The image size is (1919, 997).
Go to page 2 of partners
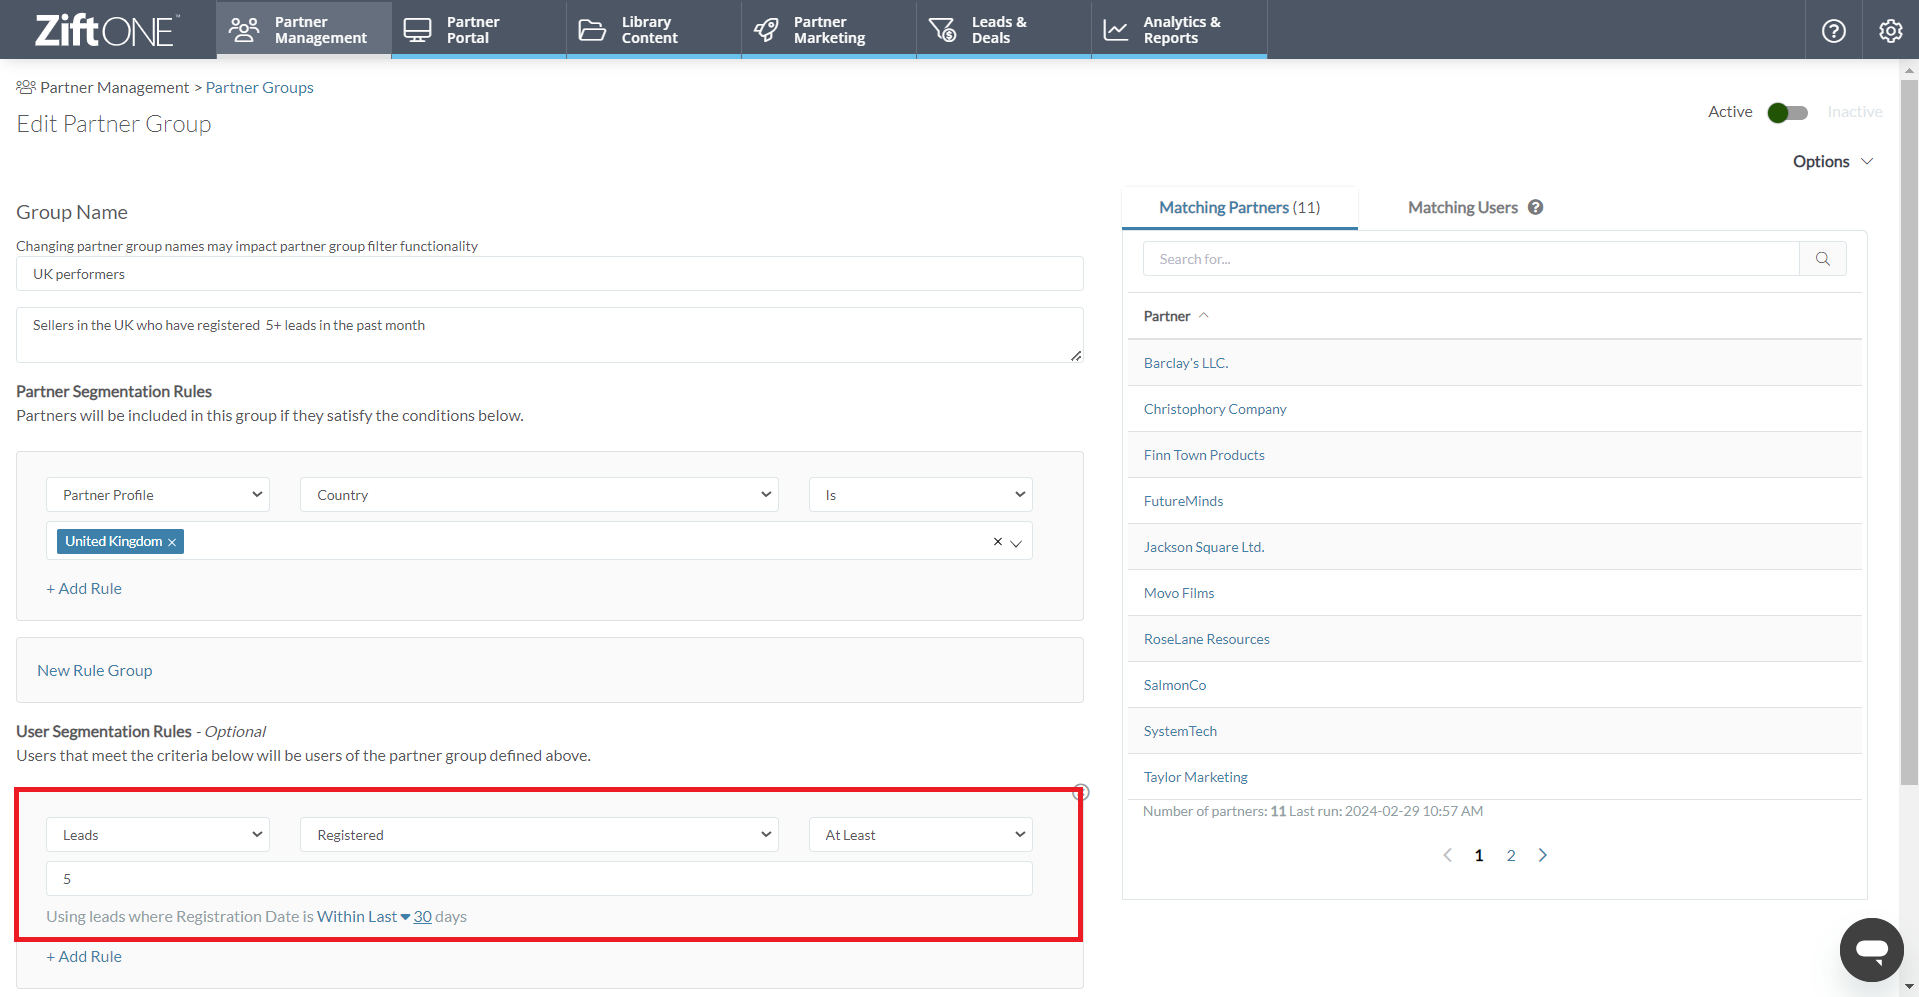[1510, 855]
